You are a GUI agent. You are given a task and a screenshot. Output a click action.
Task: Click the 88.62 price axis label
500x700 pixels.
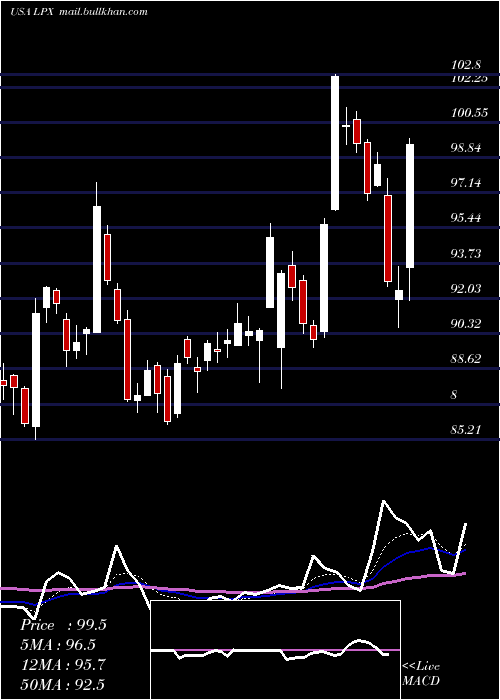466,358
